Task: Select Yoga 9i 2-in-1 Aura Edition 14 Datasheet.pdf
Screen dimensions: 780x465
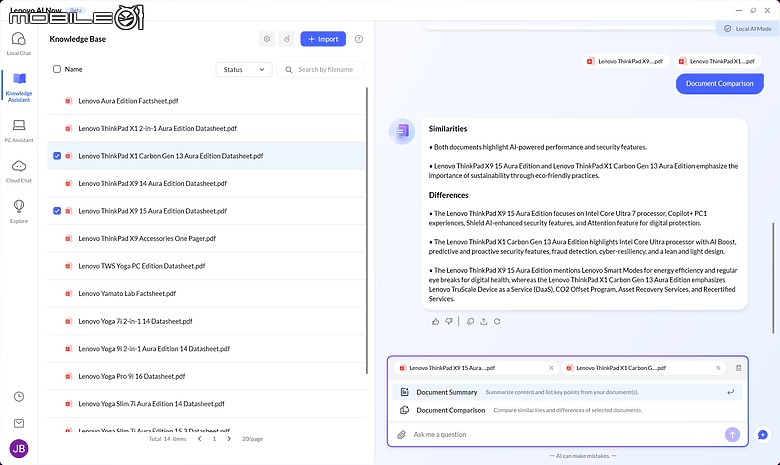Action: 206,349
